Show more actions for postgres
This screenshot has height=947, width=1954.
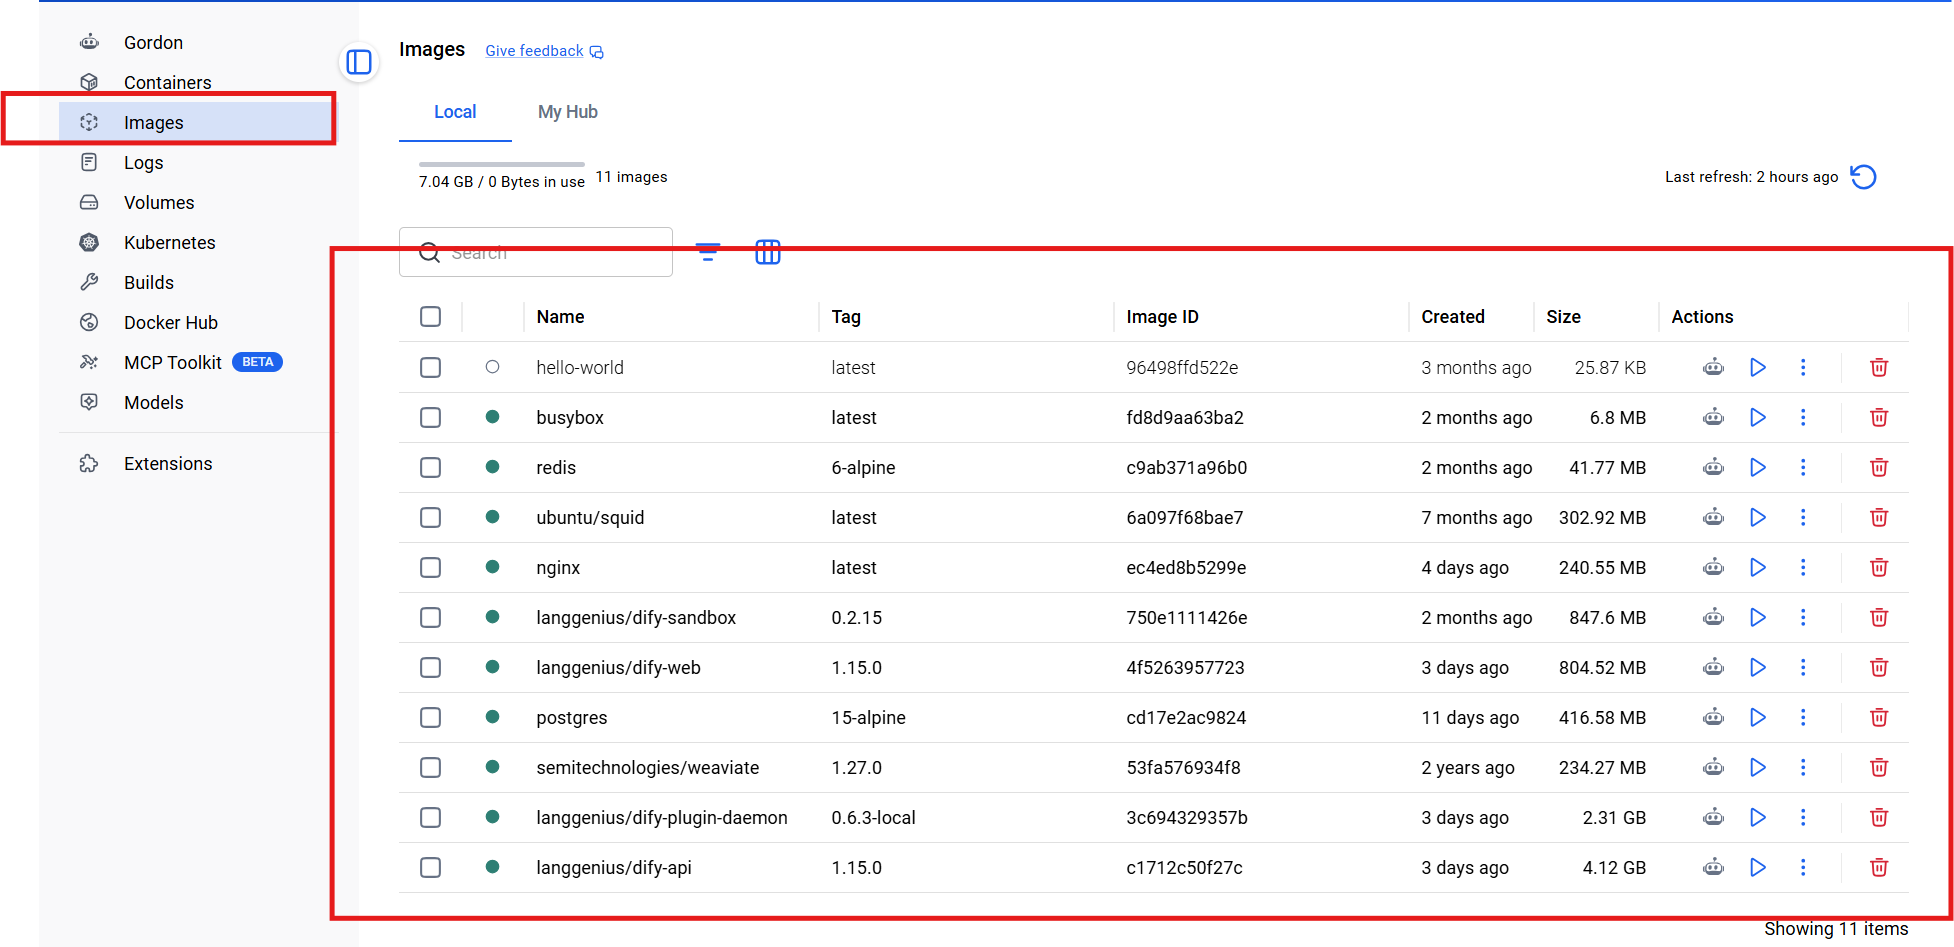(1803, 717)
